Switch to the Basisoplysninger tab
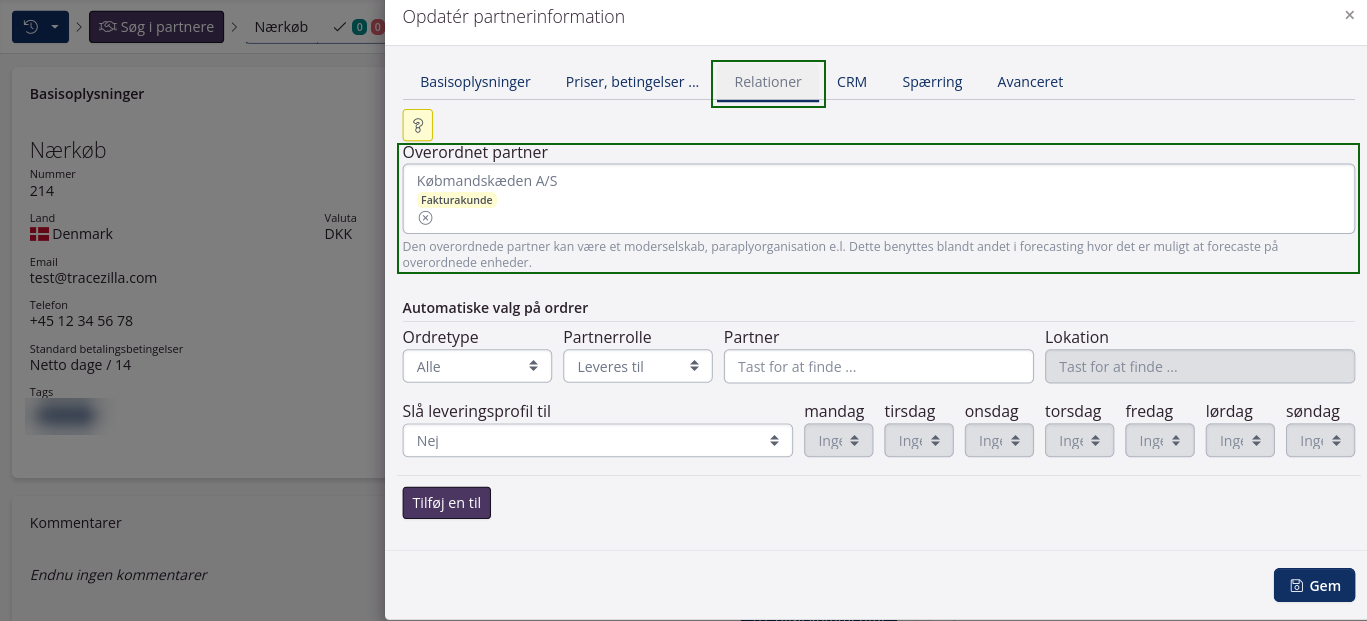The image size is (1367, 621). point(474,81)
